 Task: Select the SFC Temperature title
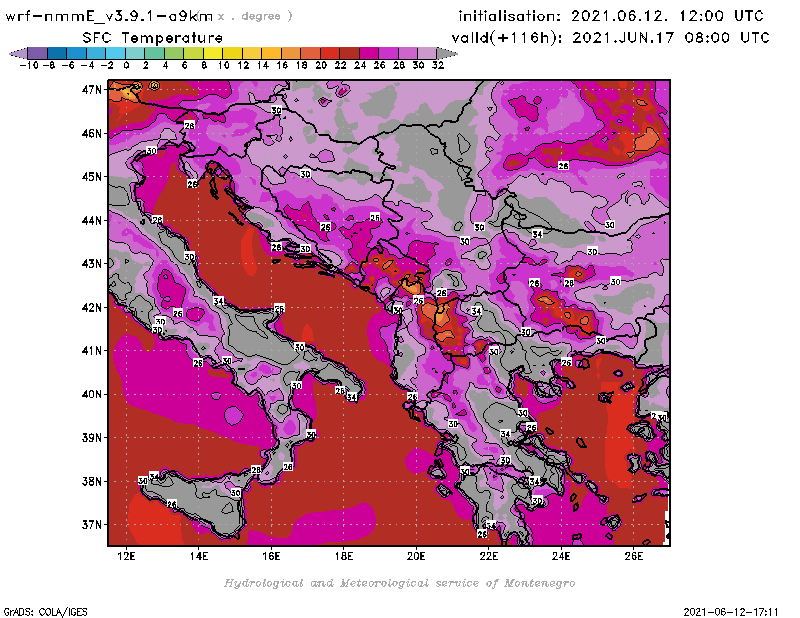[x=153, y=38]
